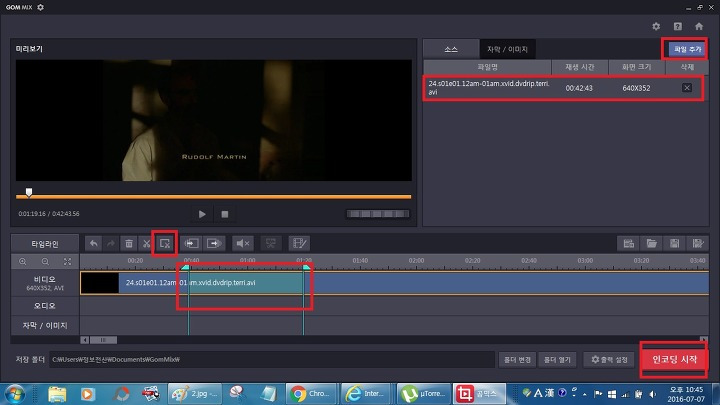This screenshot has width=720, height=405.
Task: Create a new project using the toolbar icon
Action: (629, 243)
